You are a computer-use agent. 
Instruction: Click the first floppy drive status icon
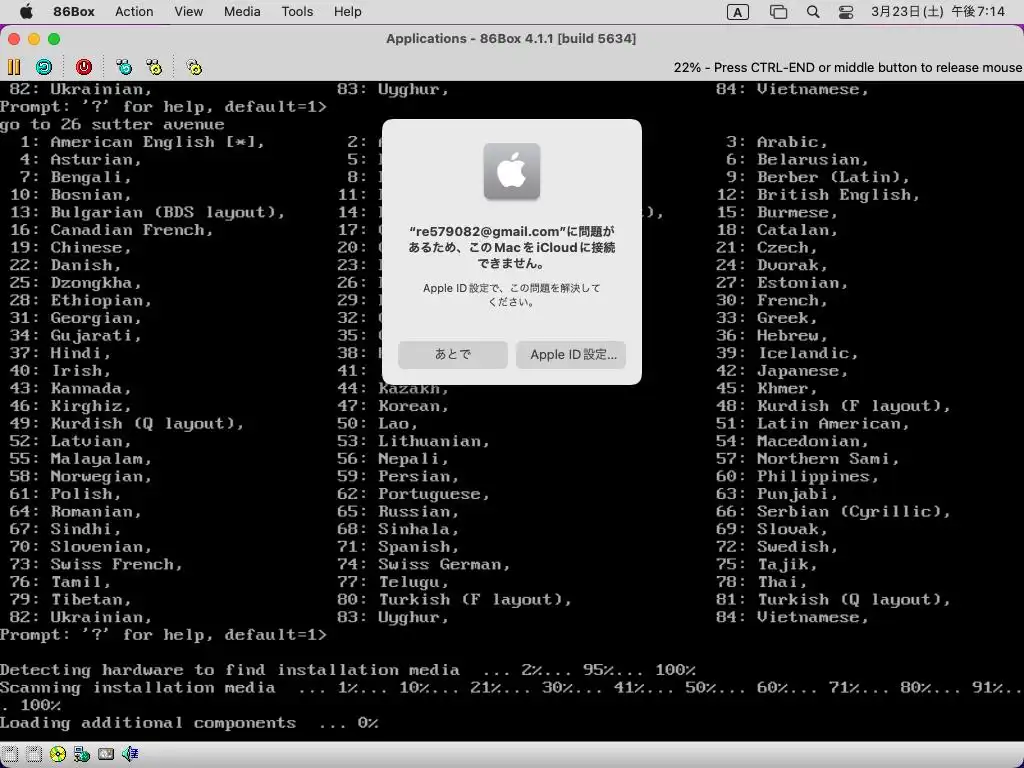(10, 754)
